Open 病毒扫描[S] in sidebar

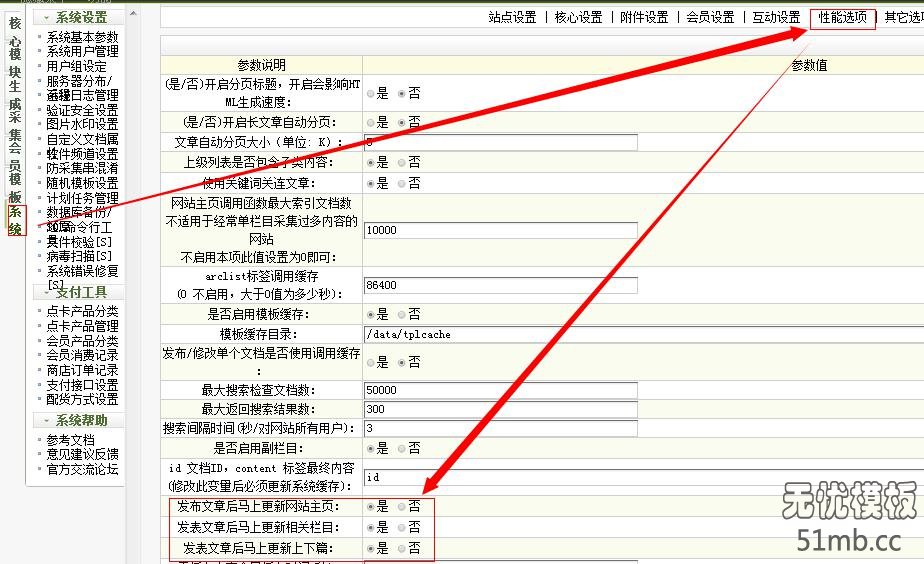tap(79, 256)
